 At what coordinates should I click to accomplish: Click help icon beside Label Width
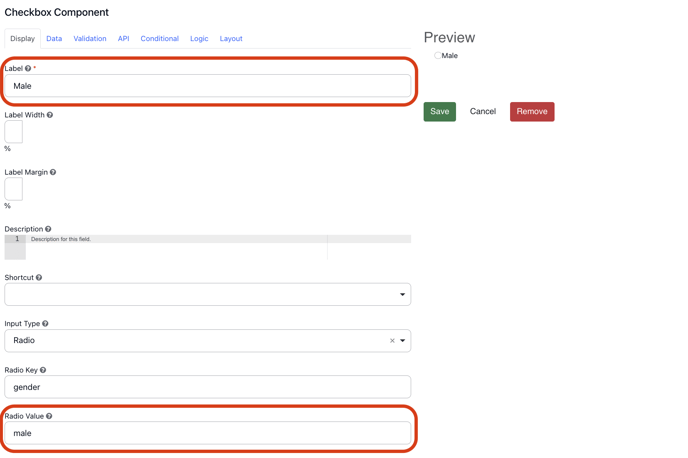[x=50, y=115]
